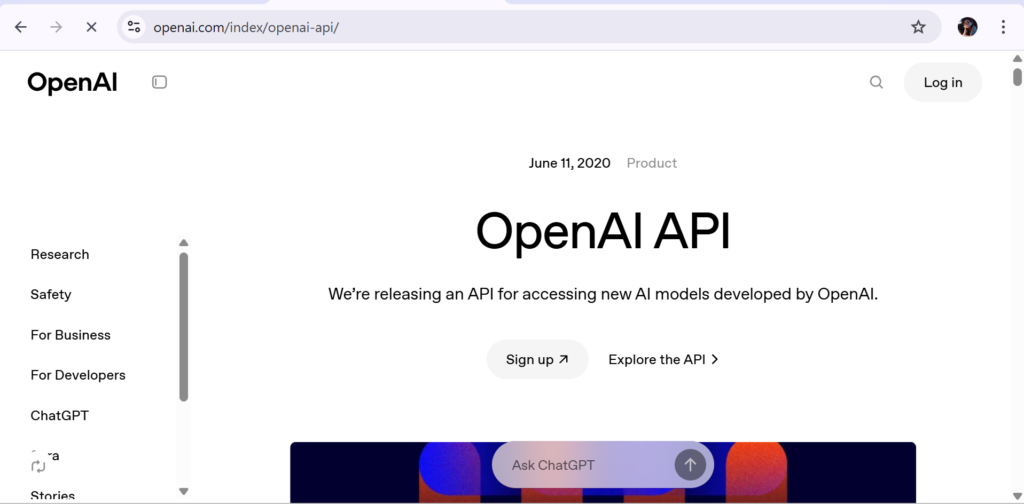The width and height of the screenshot is (1024, 504).
Task: Click the sidebar scrollbar down arrow
Action: (x=184, y=491)
